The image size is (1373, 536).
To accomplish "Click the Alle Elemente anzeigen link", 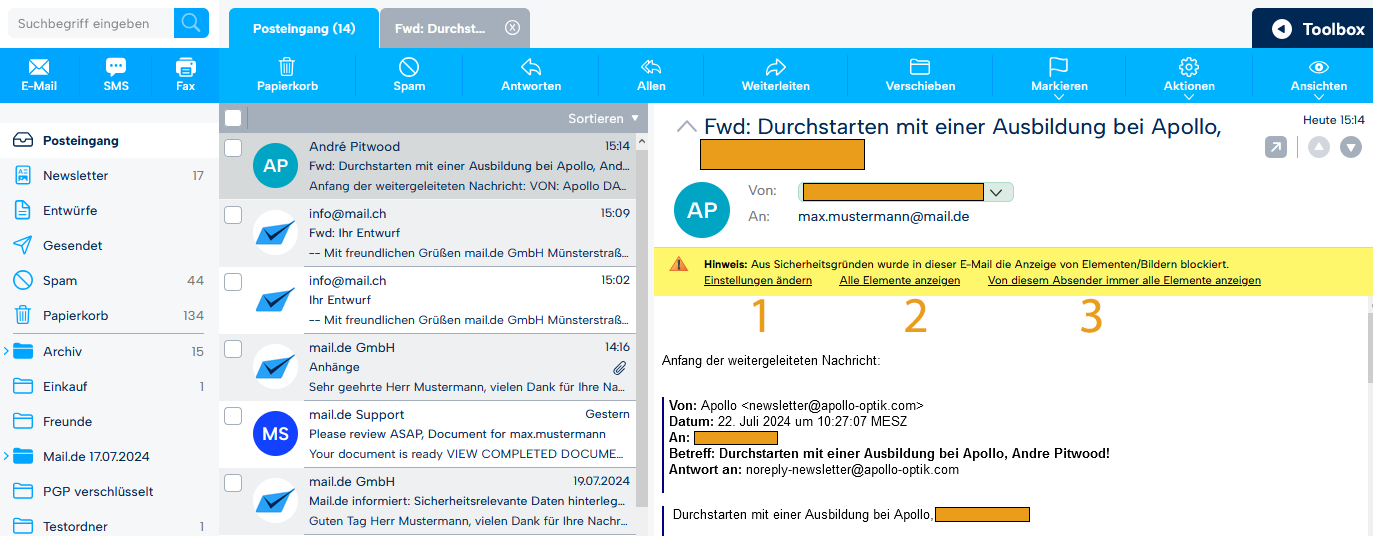I will click(x=900, y=281).
